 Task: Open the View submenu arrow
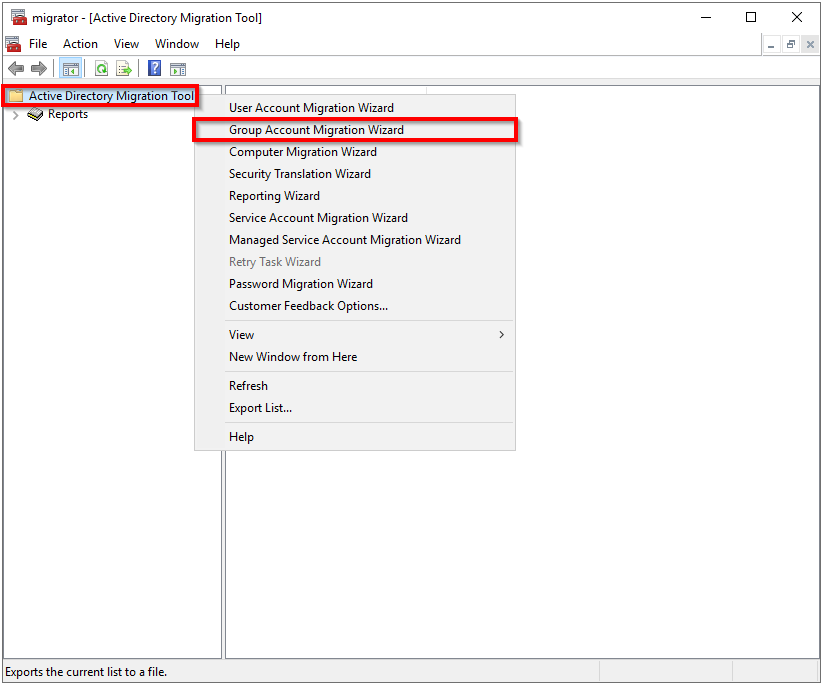502,335
